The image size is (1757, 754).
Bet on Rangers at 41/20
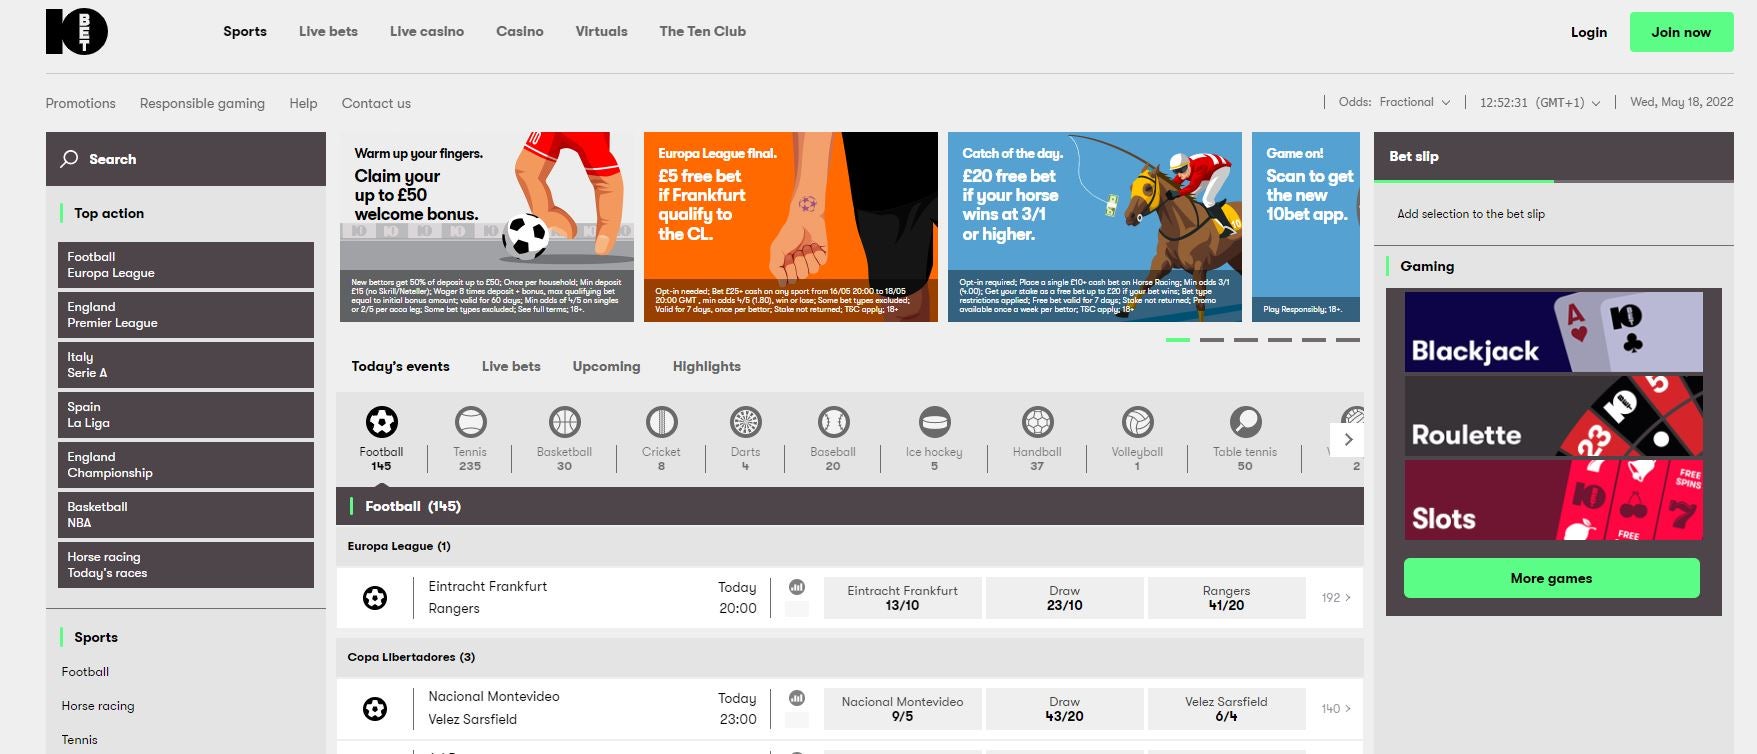click(x=1226, y=598)
